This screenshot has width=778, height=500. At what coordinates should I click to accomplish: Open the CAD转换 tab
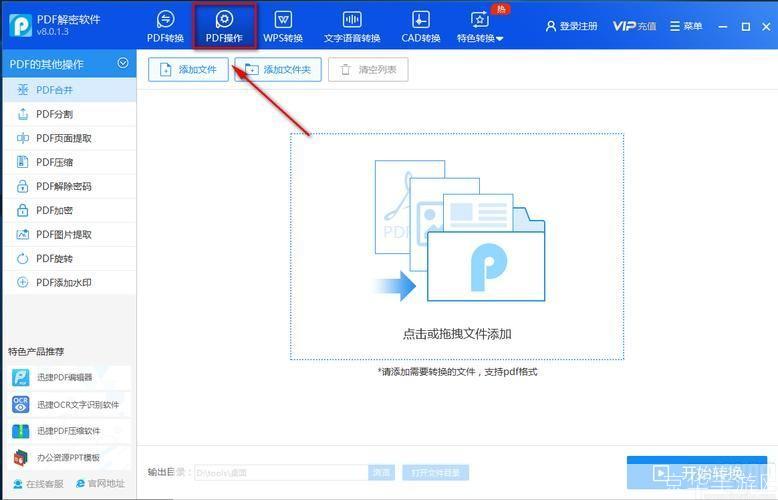[421, 26]
